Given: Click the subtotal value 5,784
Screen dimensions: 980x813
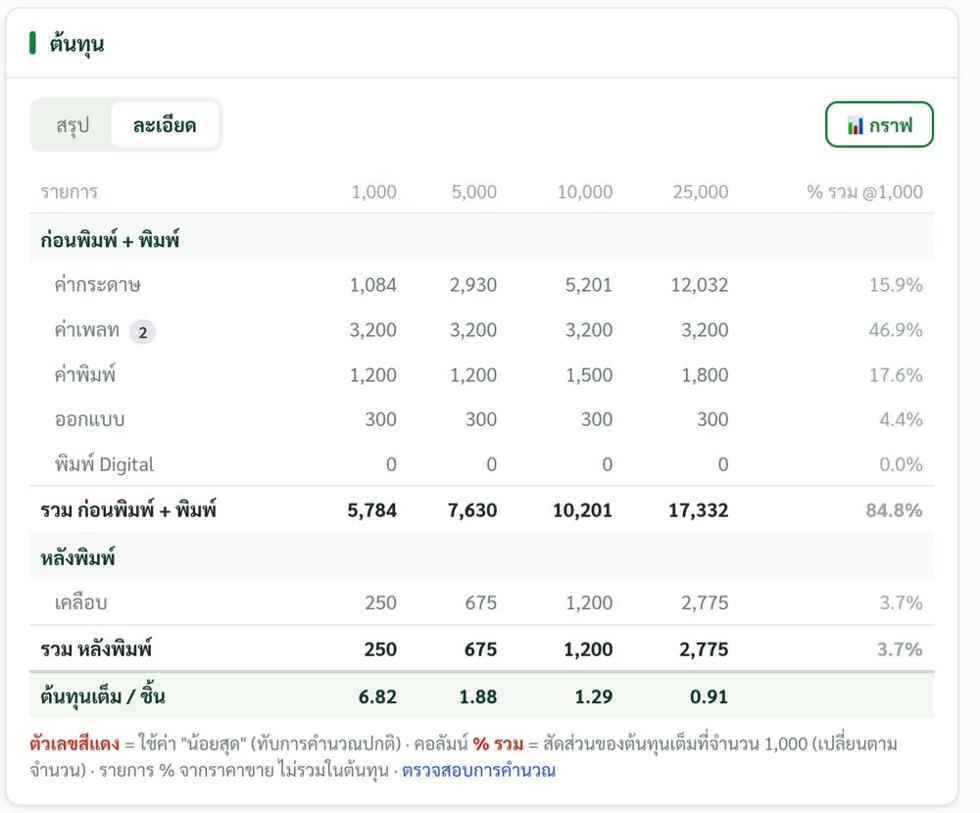Looking at the screenshot, I should point(372,510).
